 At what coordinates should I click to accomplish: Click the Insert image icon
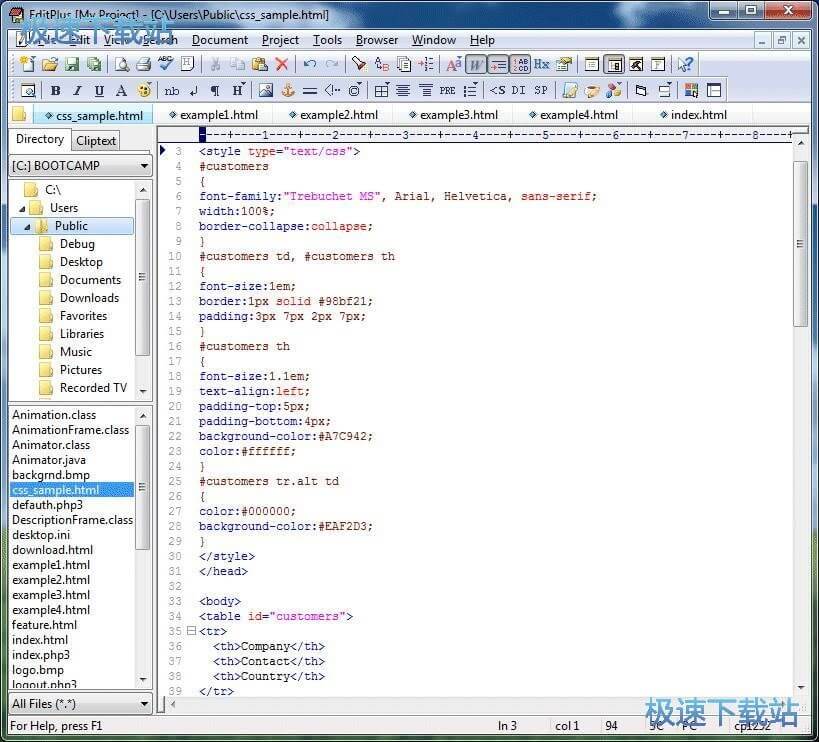265,91
